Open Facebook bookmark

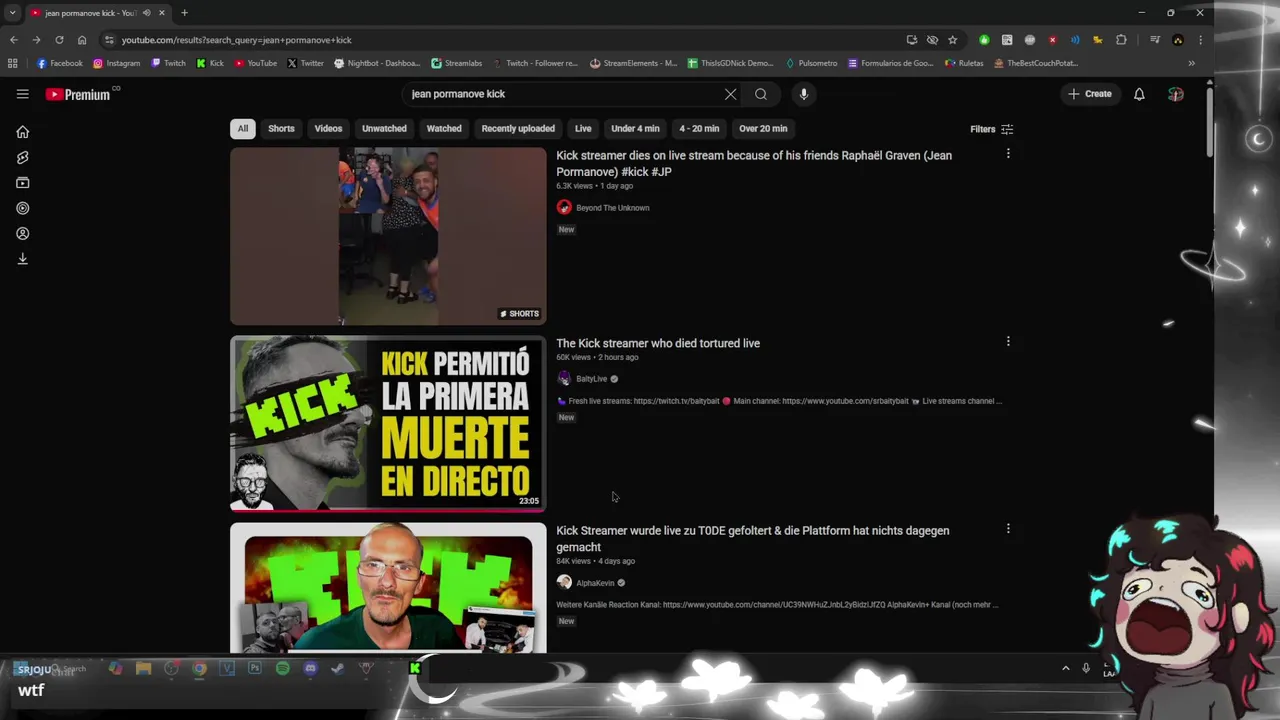pyautogui.click(x=60, y=63)
